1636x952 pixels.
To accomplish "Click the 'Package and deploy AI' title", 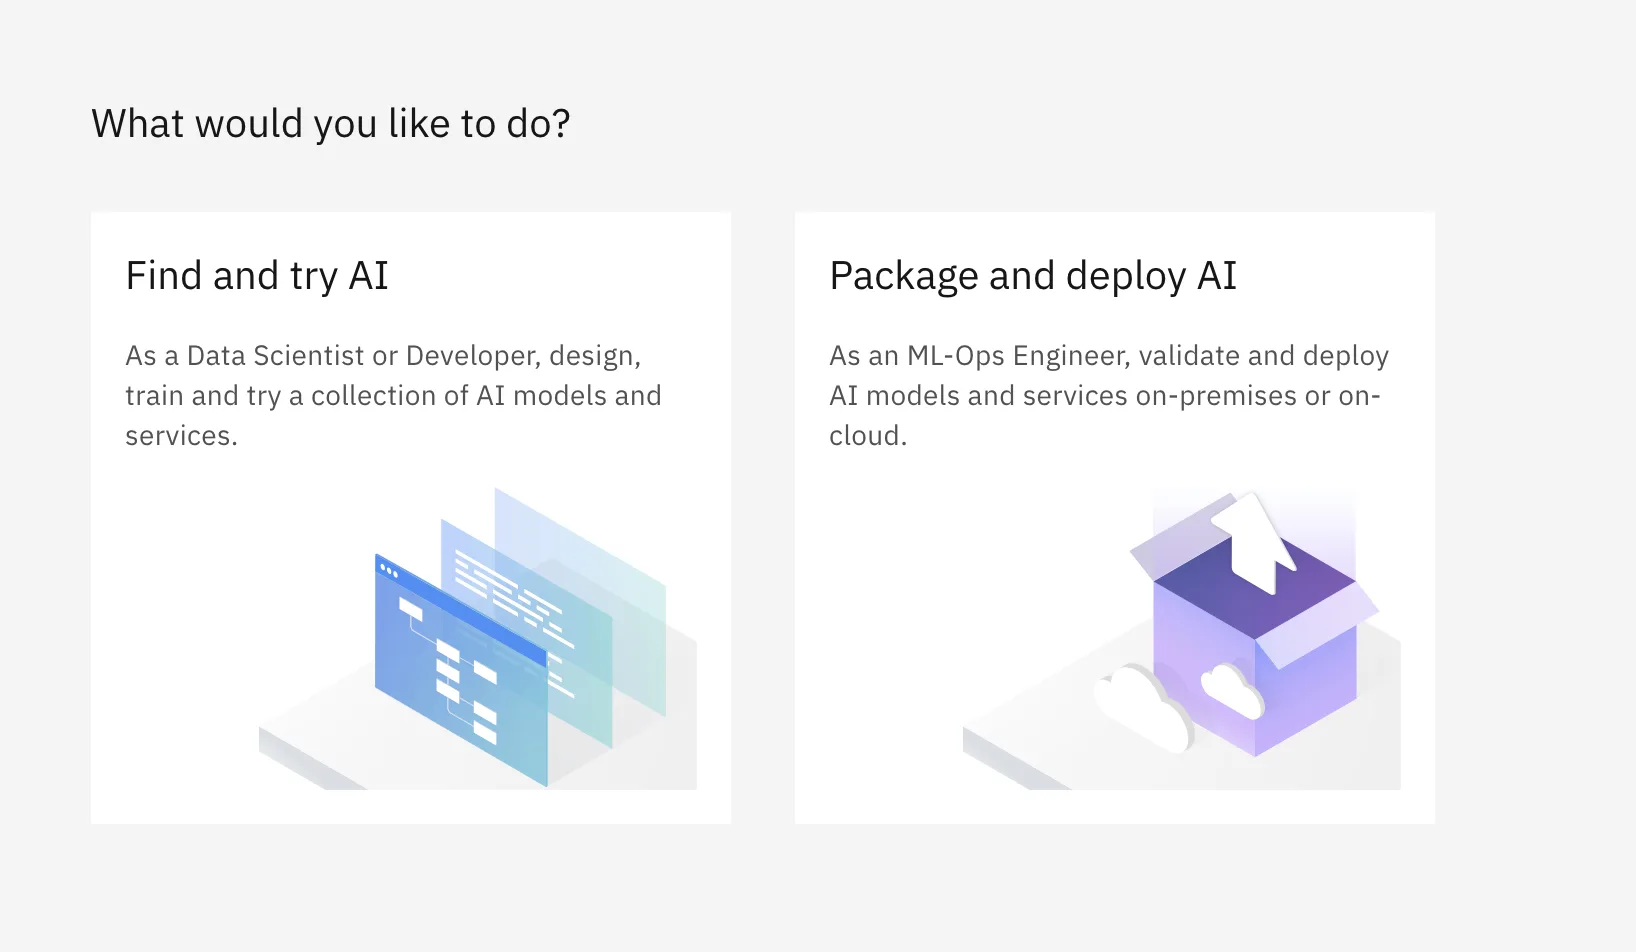I will (x=1033, y=276).
